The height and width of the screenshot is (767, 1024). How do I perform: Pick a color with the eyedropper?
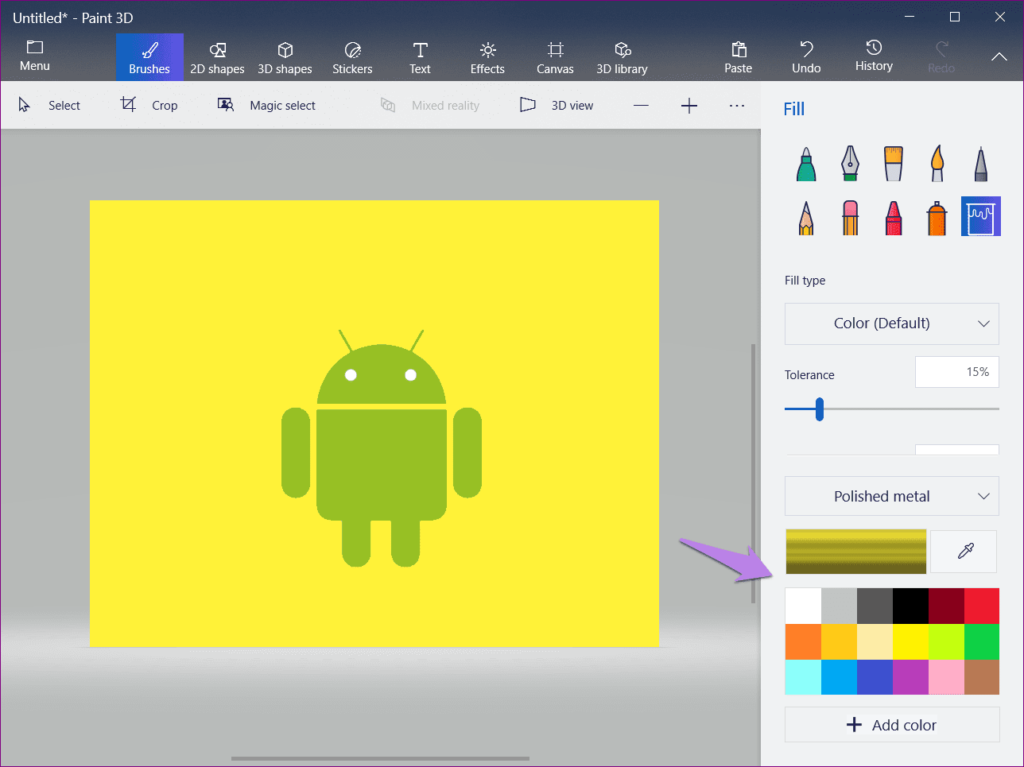point(965,551)
